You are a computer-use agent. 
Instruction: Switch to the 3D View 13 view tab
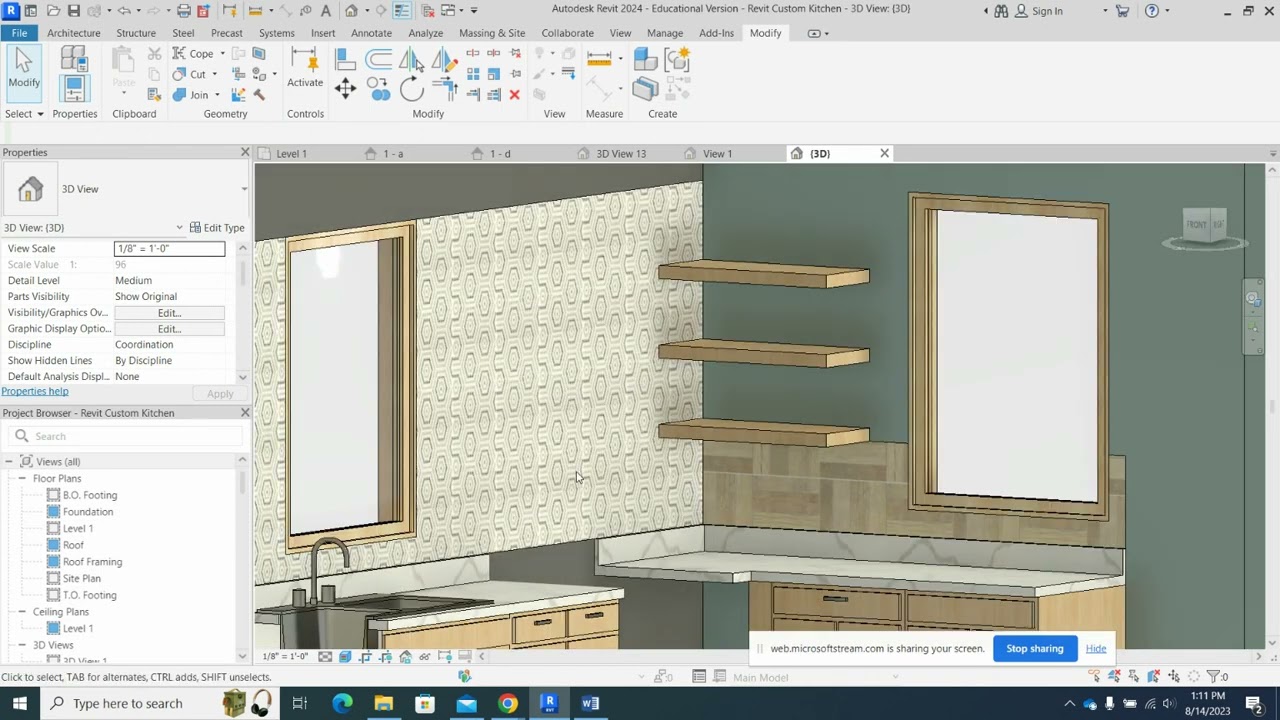(x=621, y=154)
